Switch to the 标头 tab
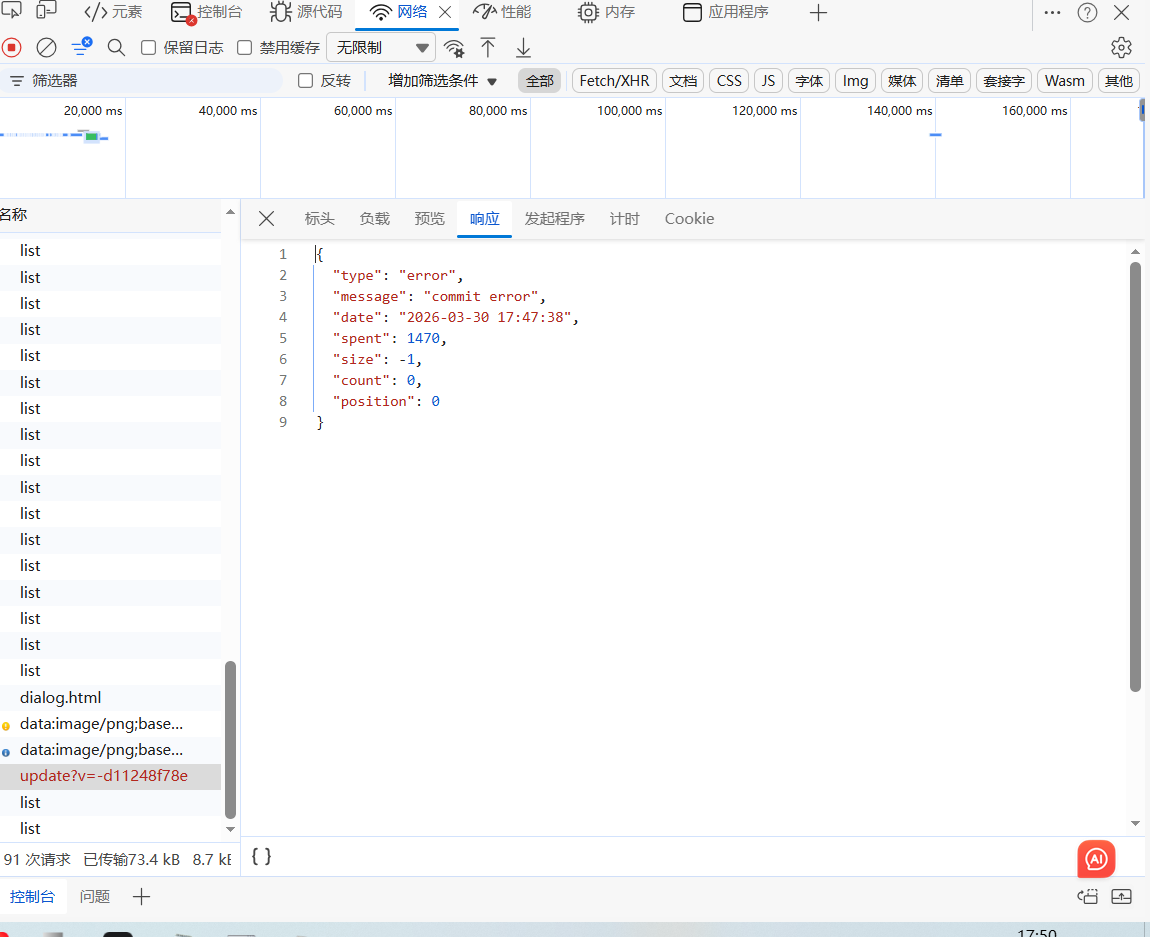The width and height of the screenshot is (1150, 937). (319, 219)
